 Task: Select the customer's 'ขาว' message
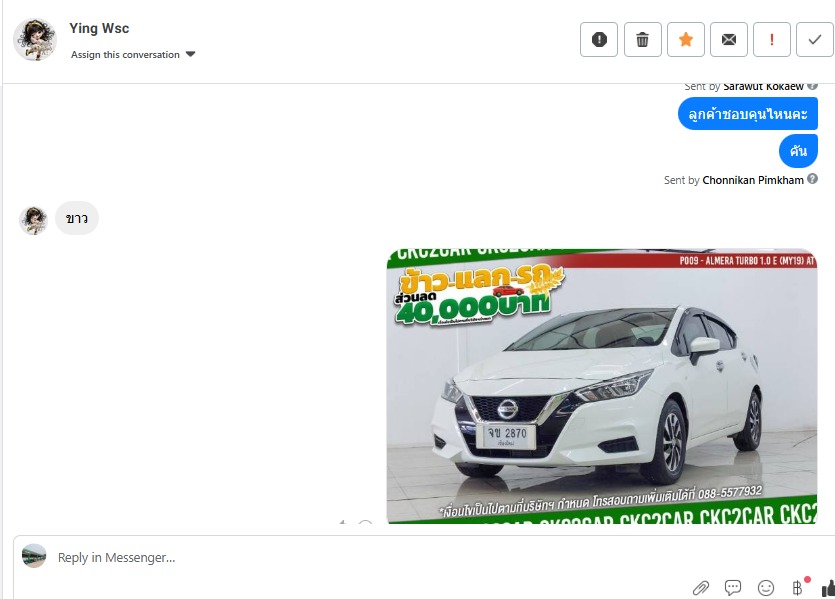pyautogui.click(x=77, y=218)
